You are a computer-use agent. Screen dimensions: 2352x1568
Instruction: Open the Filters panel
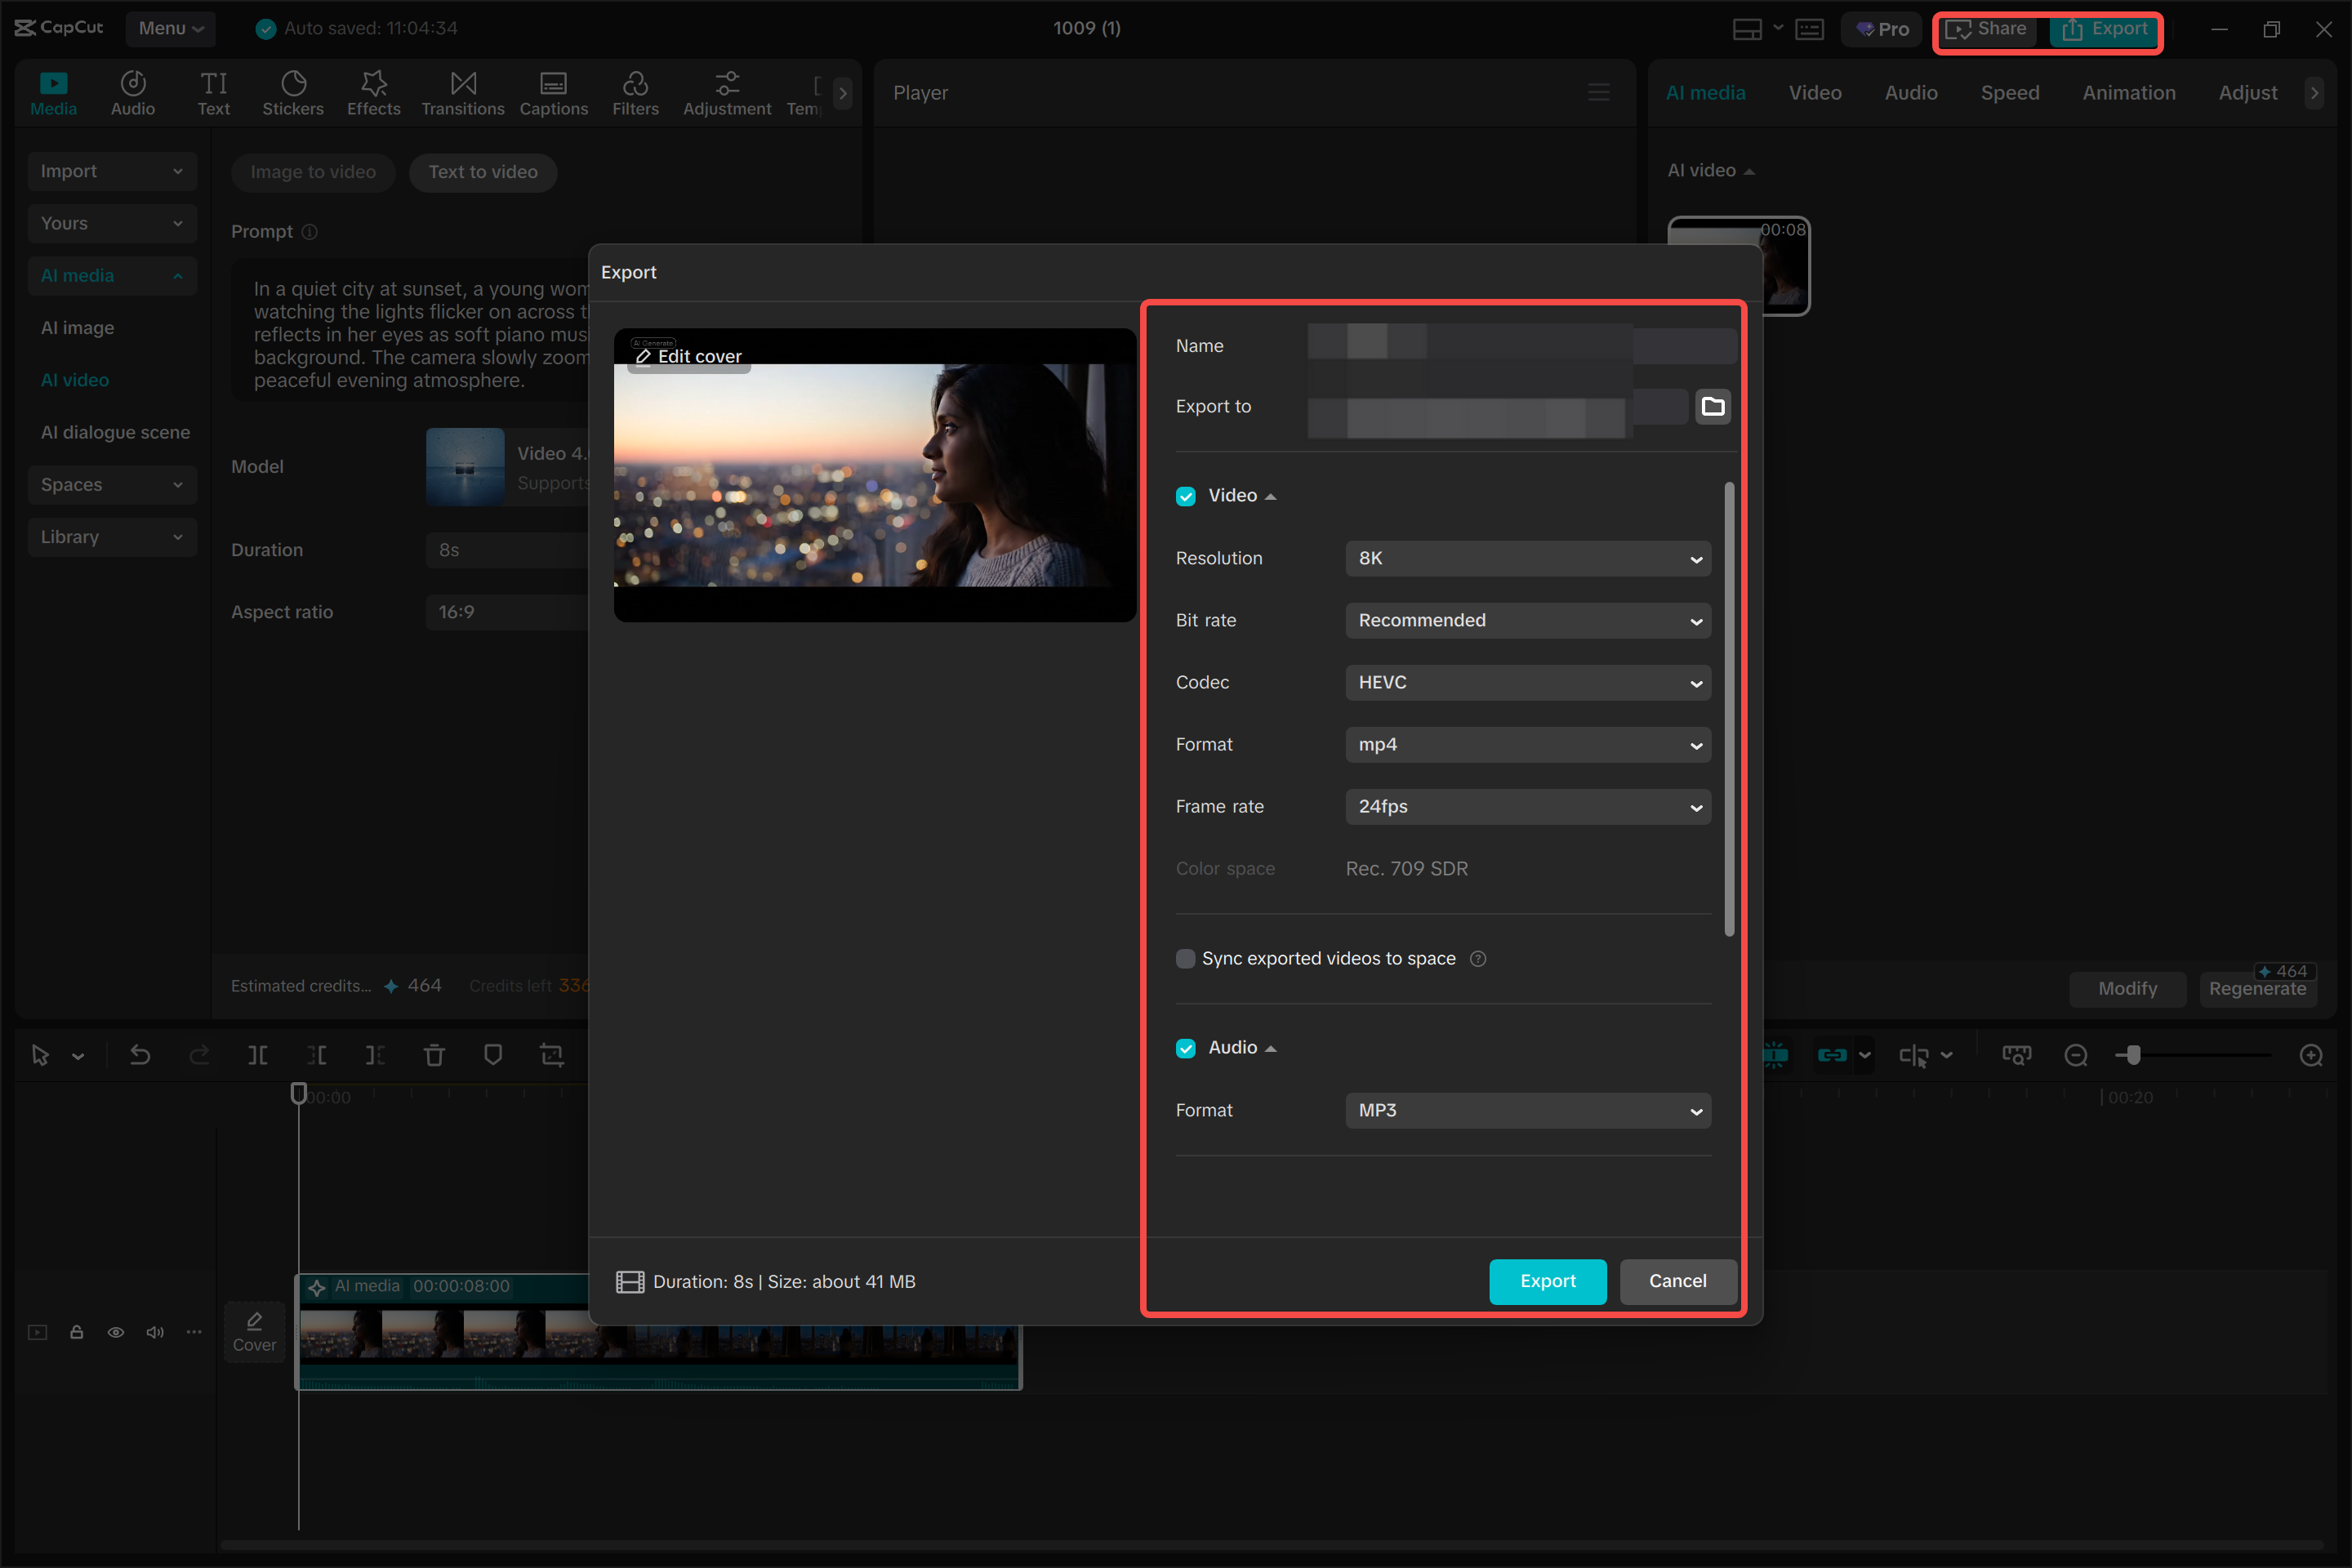coord(636,92)
